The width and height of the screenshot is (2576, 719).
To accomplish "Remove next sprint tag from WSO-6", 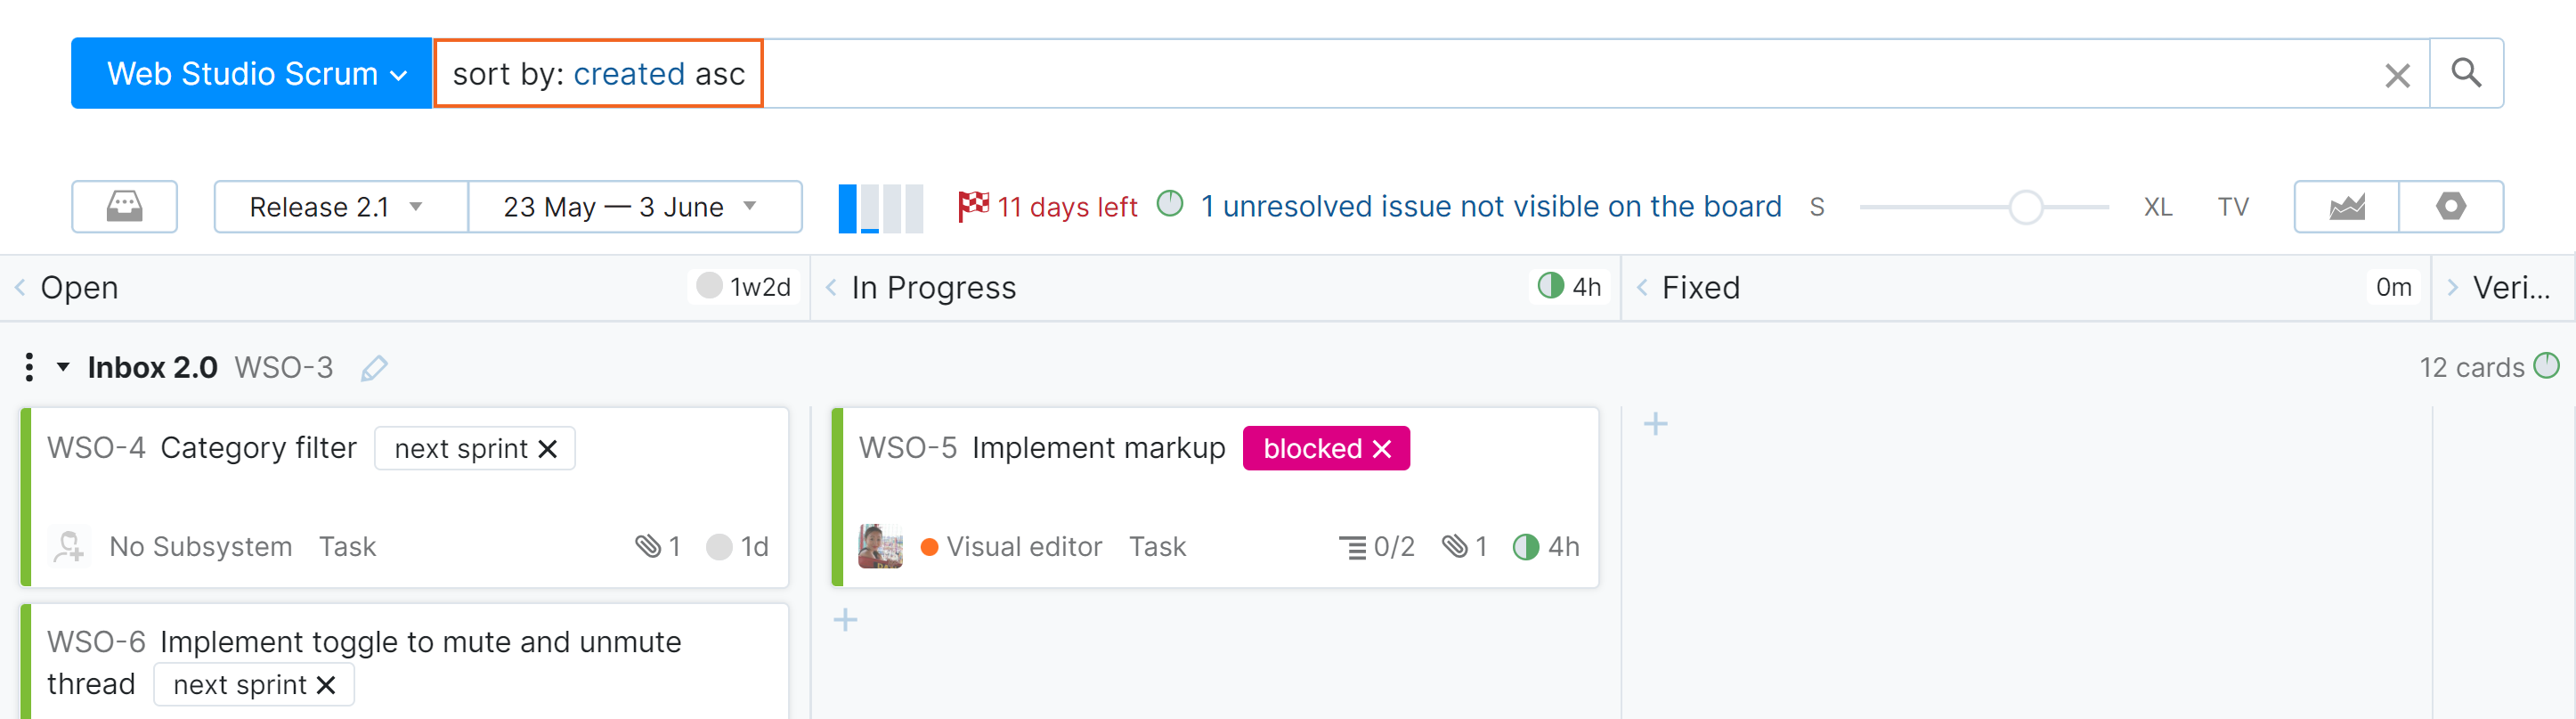I will tap(325, 685).
